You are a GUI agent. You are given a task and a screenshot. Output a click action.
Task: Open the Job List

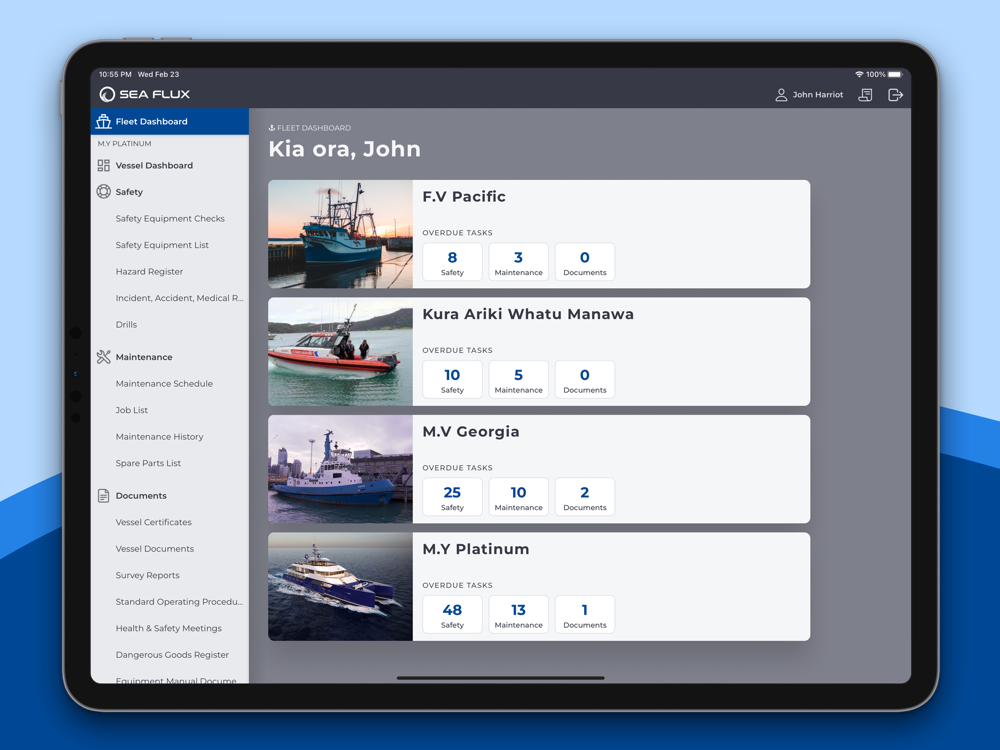click(x=131, y=410)
